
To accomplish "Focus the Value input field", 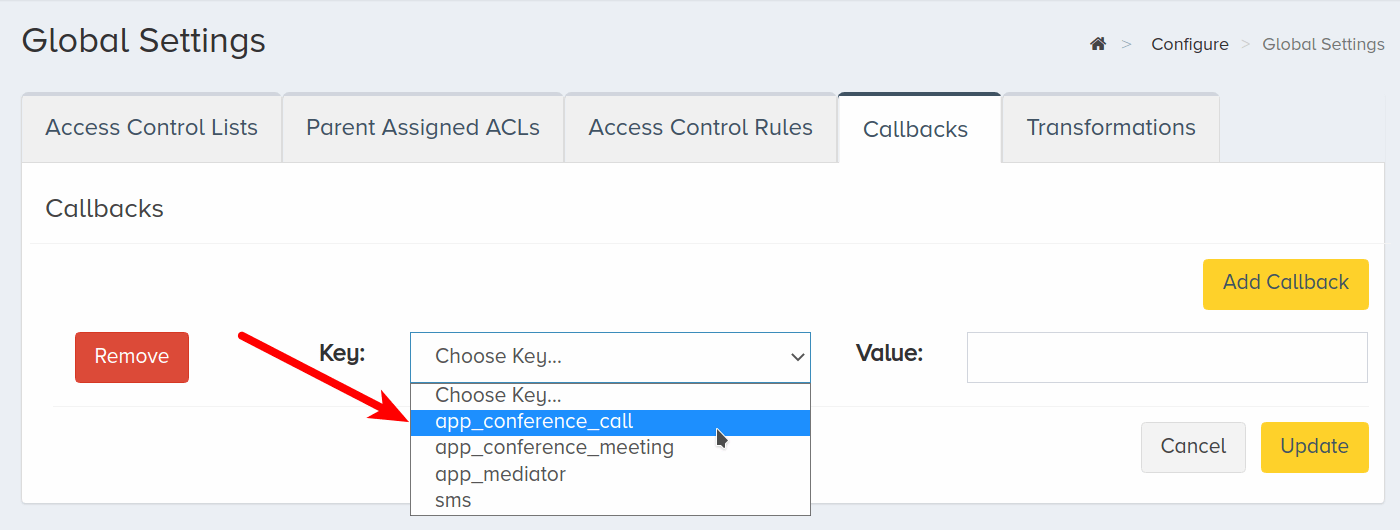I will pyautogui.click(x=1167, y=357).
